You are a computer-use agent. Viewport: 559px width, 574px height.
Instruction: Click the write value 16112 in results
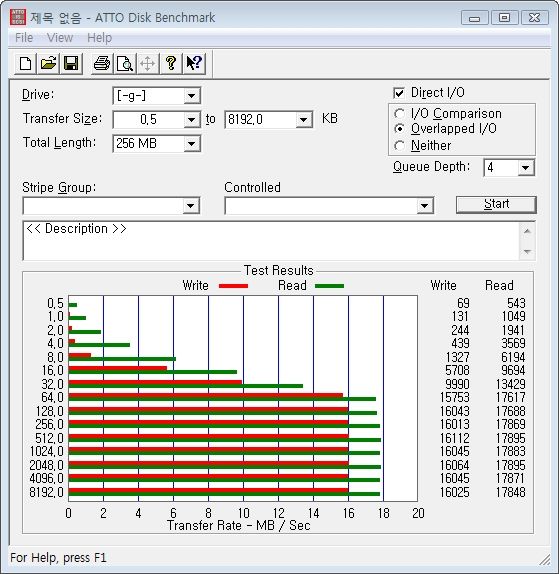click(454, 438)
